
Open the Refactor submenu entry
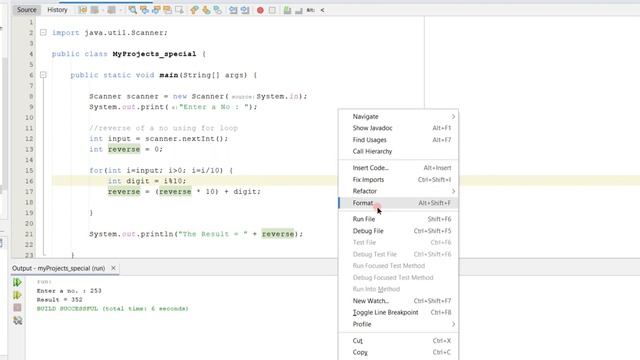[x=399, y=191]
